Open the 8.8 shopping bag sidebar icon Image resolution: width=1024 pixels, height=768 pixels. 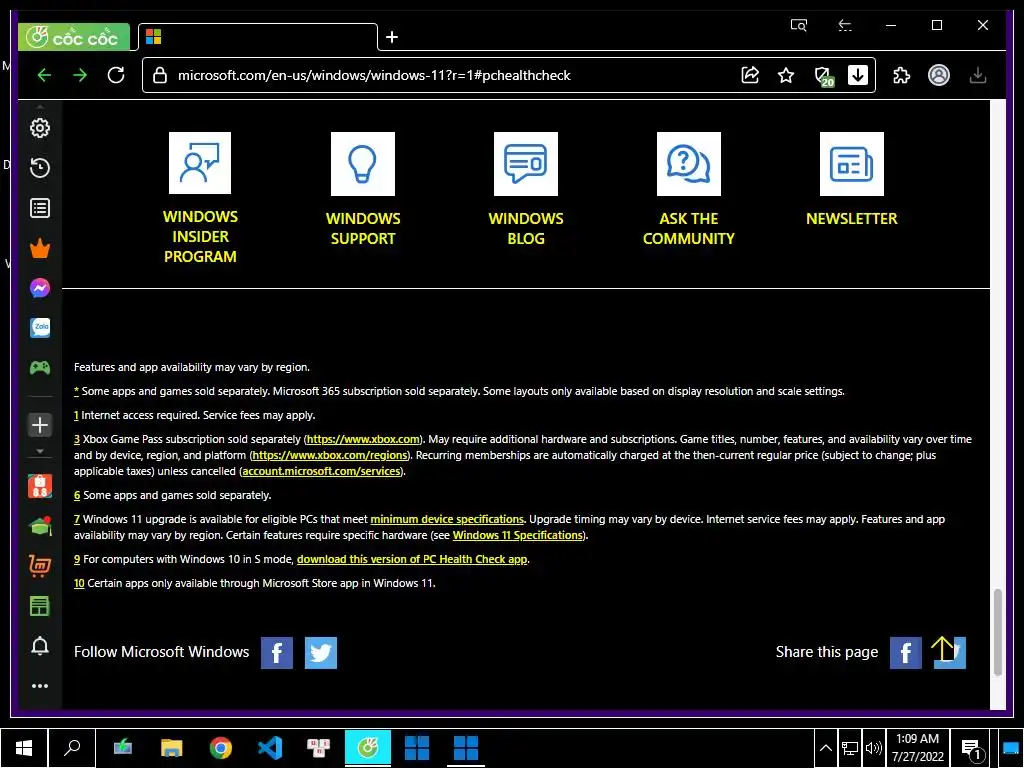pyautogui.click(x=40, y=487)
